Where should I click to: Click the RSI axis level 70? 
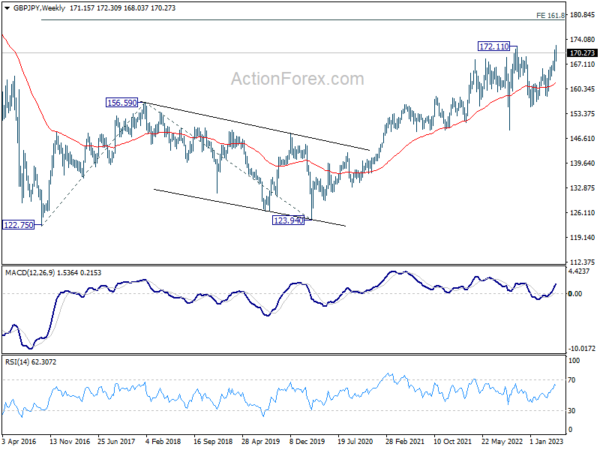click(x=572, y=380)
